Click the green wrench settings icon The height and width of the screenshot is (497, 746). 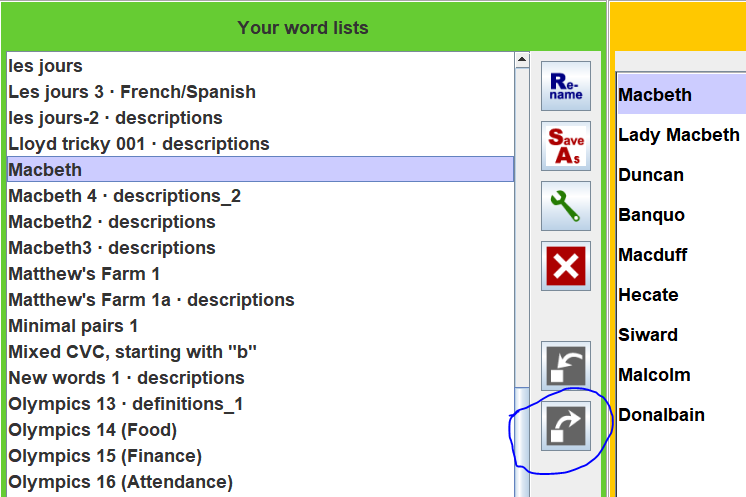pyautogui.click(x=566, y=206)
